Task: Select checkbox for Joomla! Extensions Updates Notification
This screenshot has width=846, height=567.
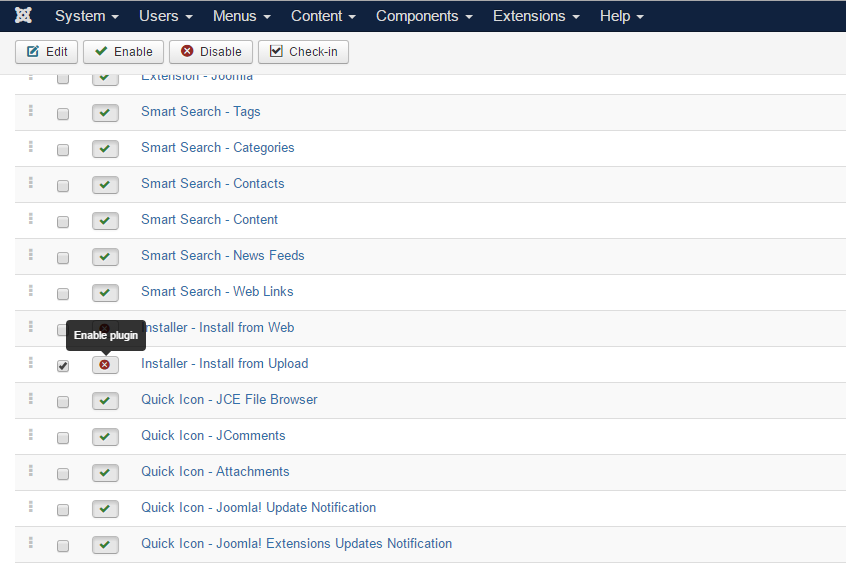Action: pos(63,546)
